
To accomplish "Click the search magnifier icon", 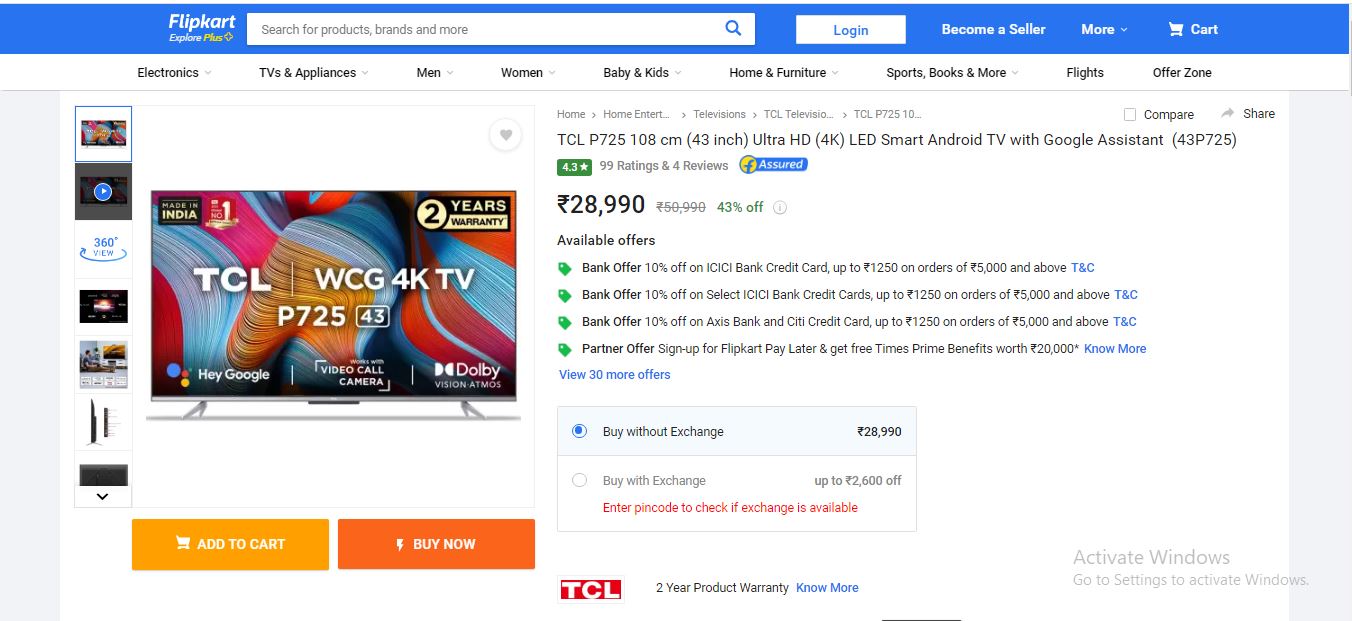I will coord(733,28).
